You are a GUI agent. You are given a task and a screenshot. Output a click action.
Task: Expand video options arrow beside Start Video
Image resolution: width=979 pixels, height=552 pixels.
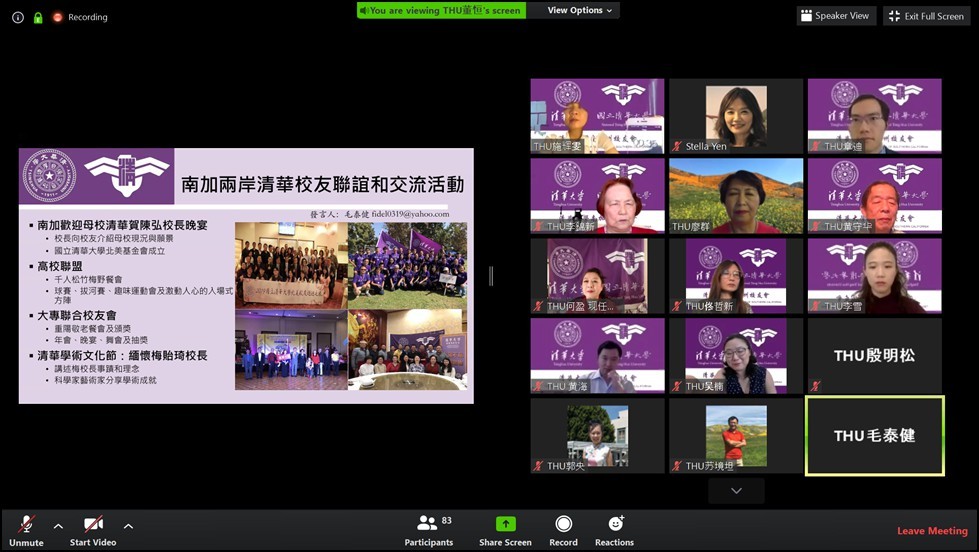128,526
